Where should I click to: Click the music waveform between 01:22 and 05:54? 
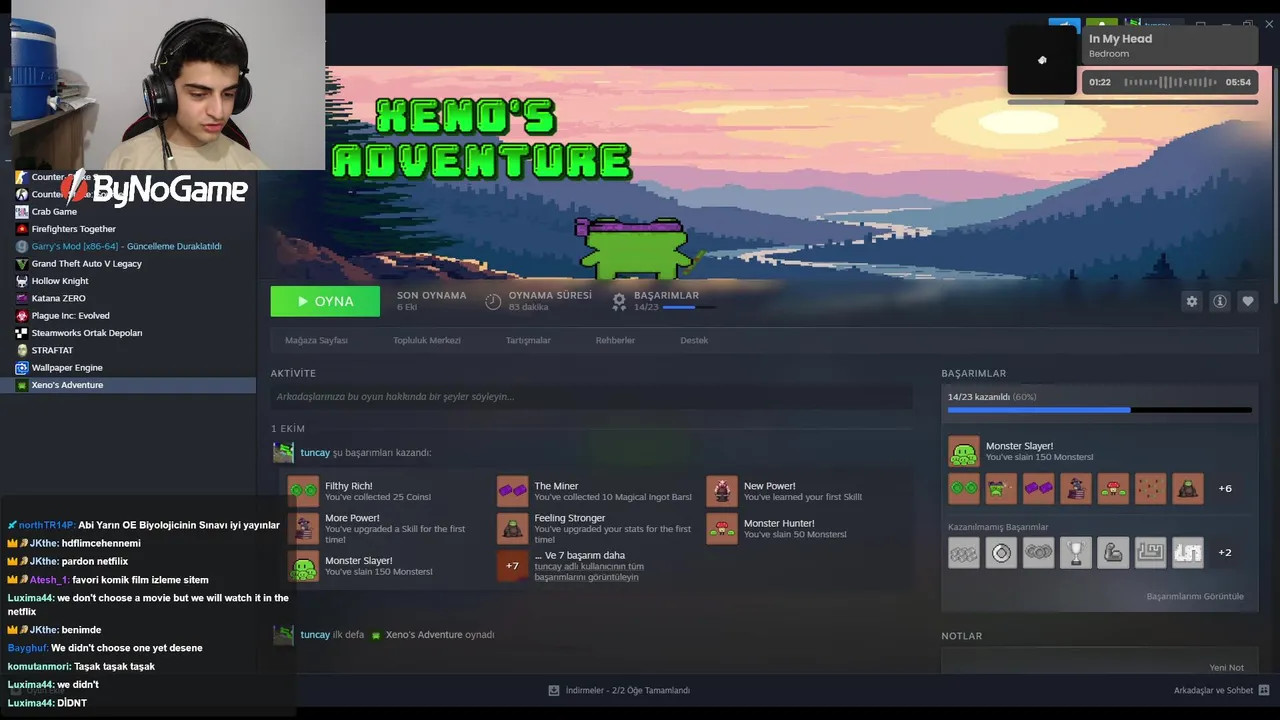[1171, 82]
